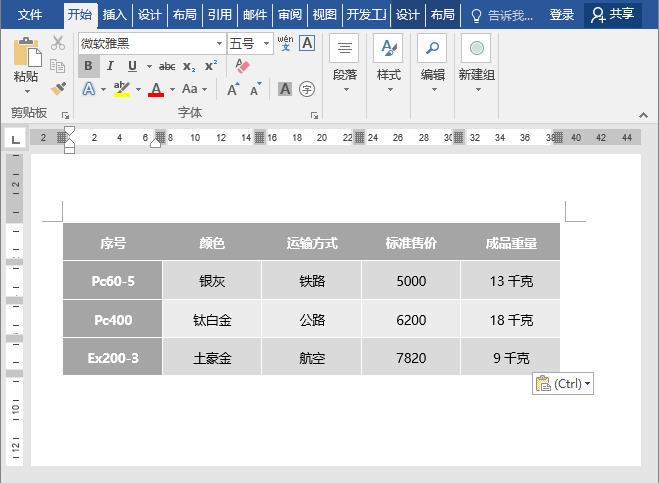Click the 登录 sign-in link
The height and width of the screenshot is (483, 659).
pos(562,15)
